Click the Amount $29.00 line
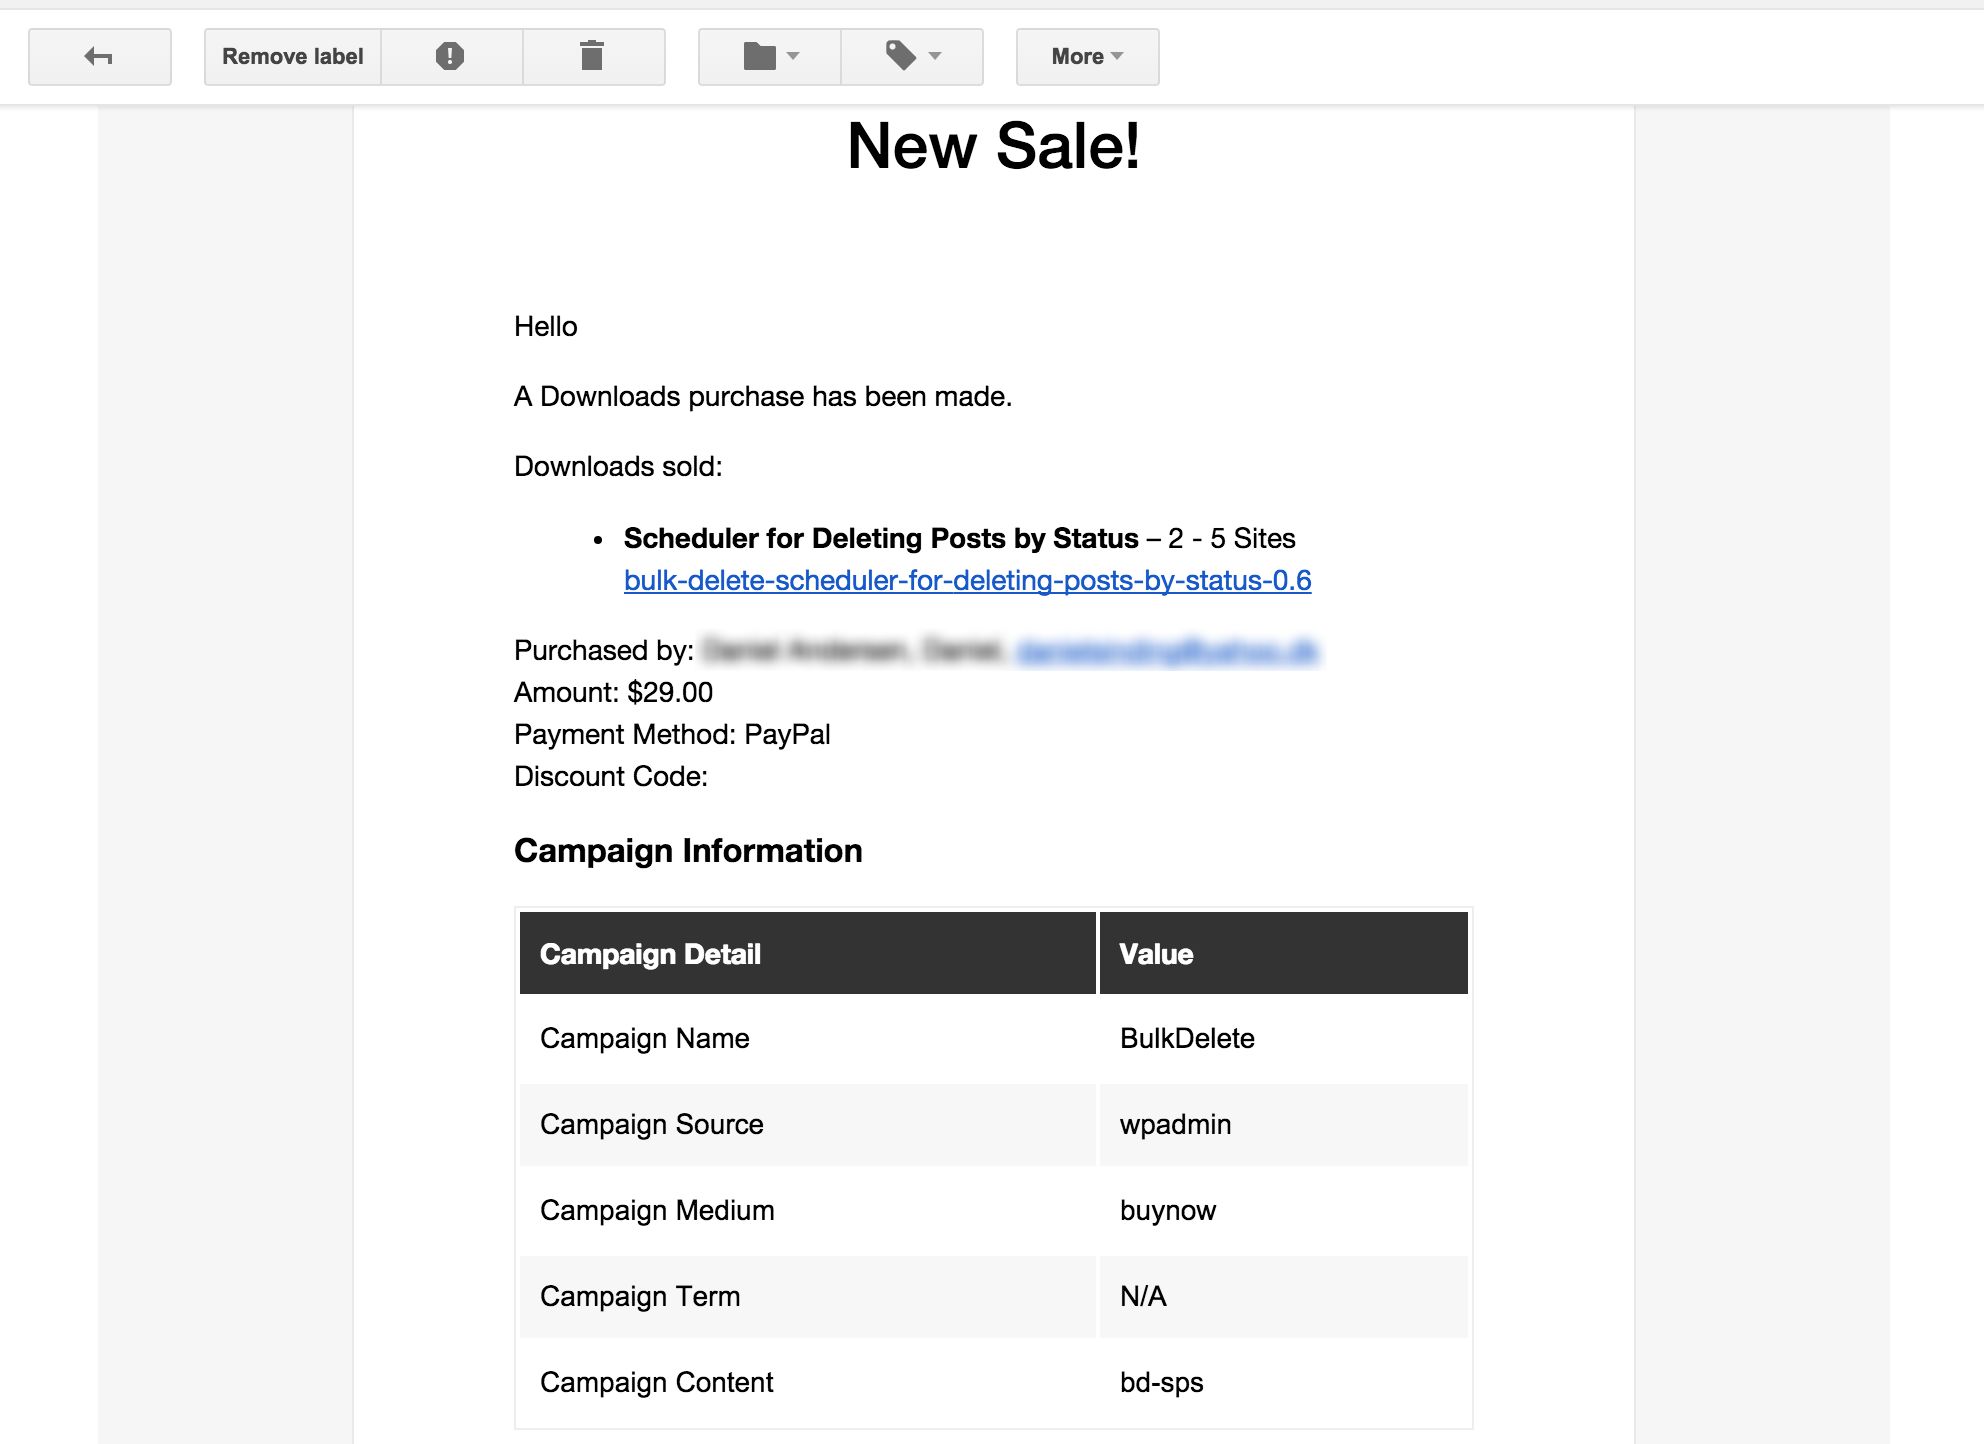The height and width of the screenshot is (1444, 1984). (613, 693)
